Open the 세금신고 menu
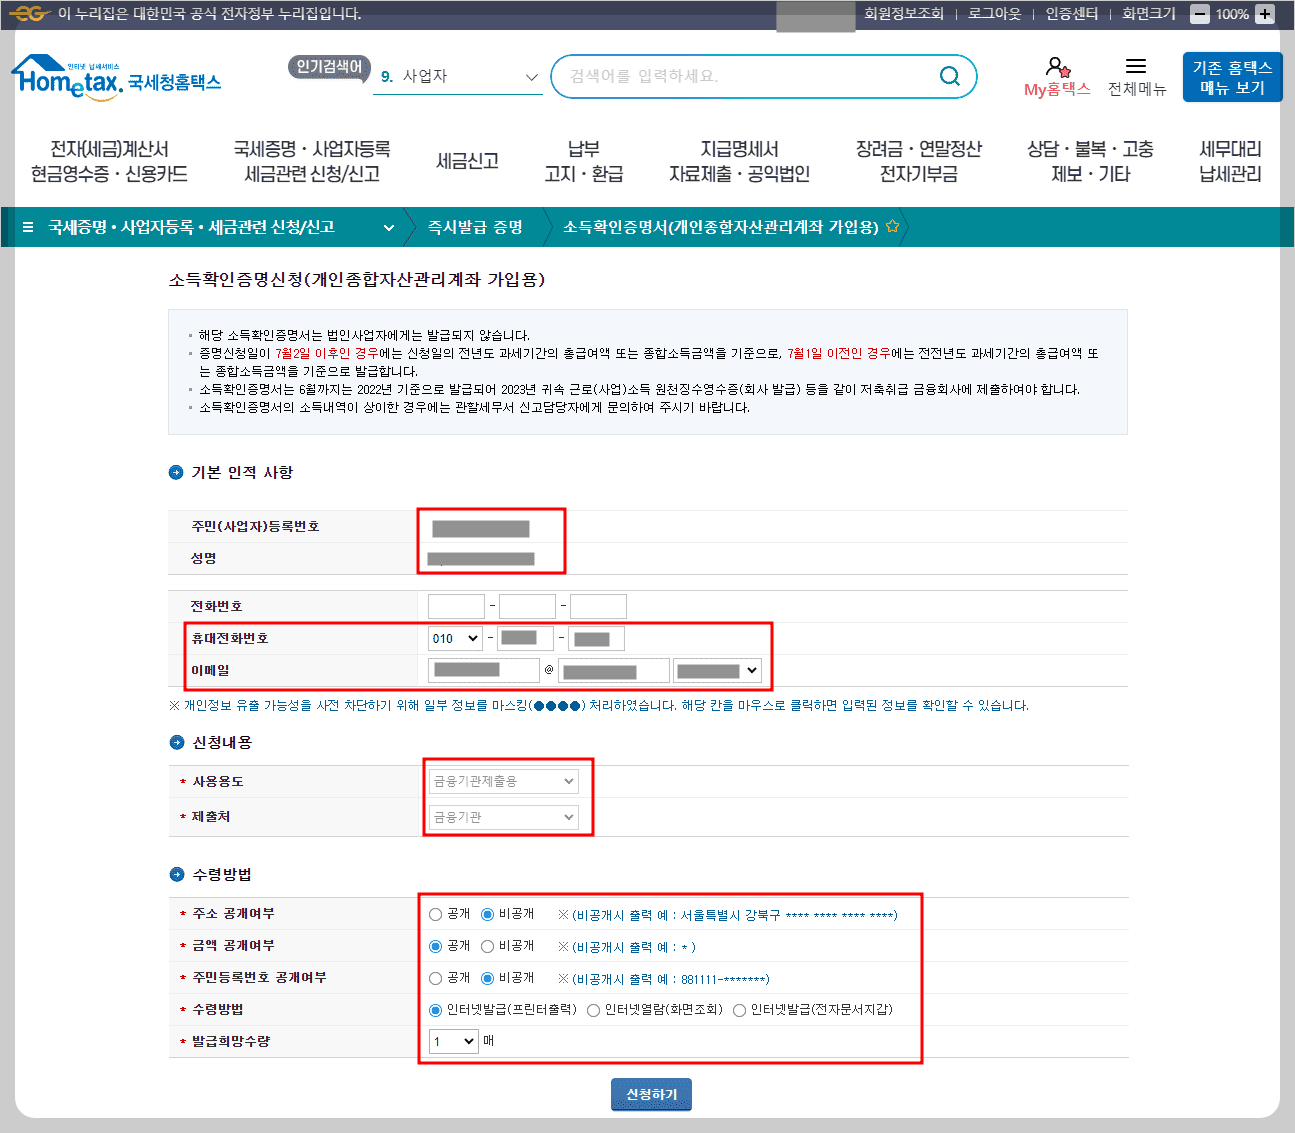The width and height of the screenshot is (1295, 1133). [466, 161]
